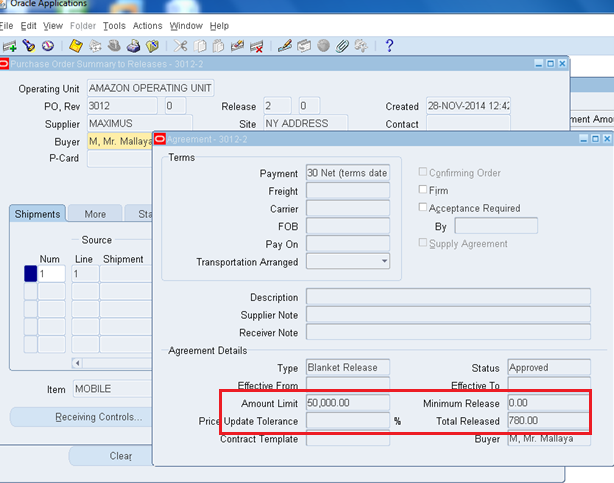Open the Folder menu
The height and width of the screenshot is (483, 614).
[x=83, y=26]
